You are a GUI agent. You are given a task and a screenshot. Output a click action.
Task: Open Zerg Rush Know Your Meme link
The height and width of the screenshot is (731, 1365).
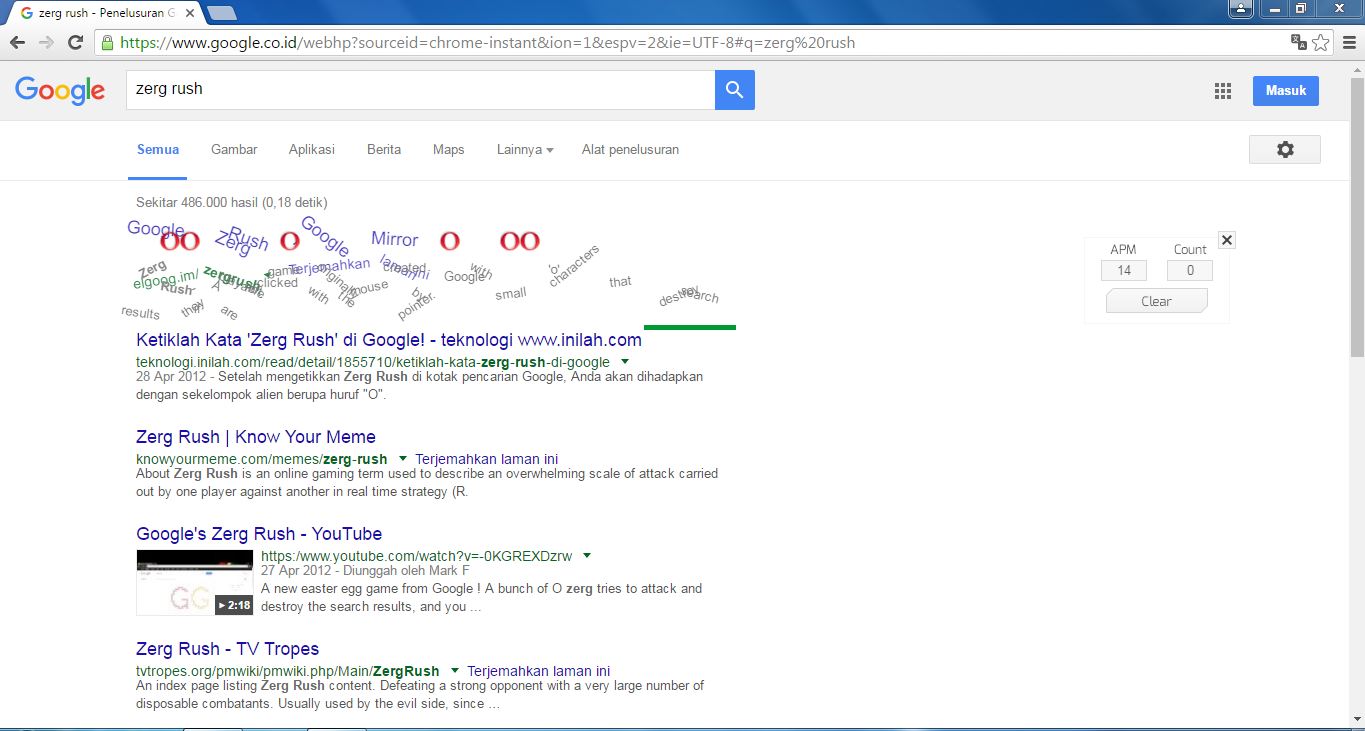pyautogui.click(x=256, y=437)
